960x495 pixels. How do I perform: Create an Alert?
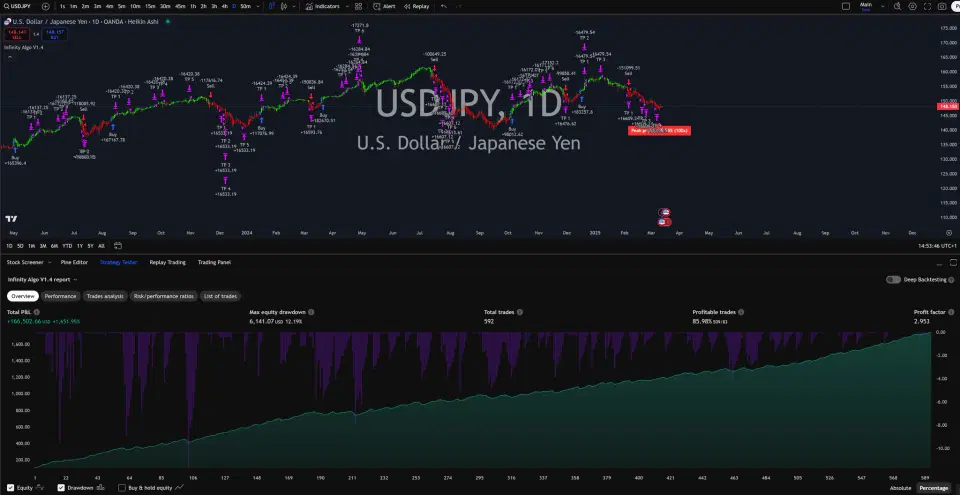coord(384,6)
